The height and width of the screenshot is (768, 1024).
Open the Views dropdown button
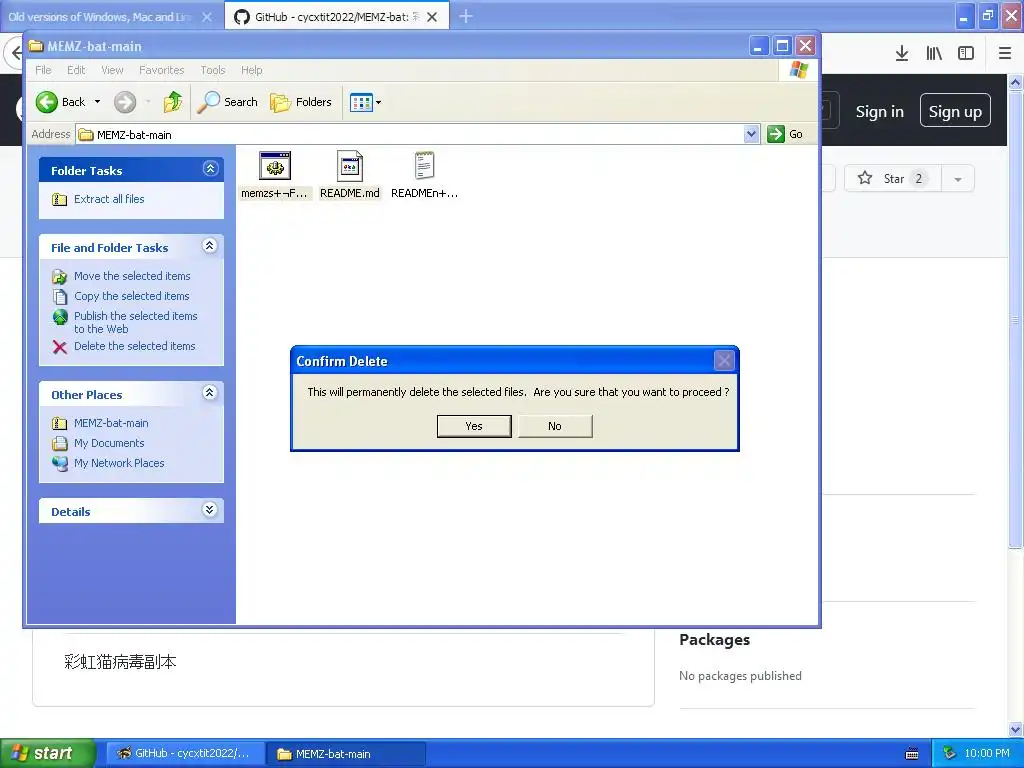[x=365, y=103]
